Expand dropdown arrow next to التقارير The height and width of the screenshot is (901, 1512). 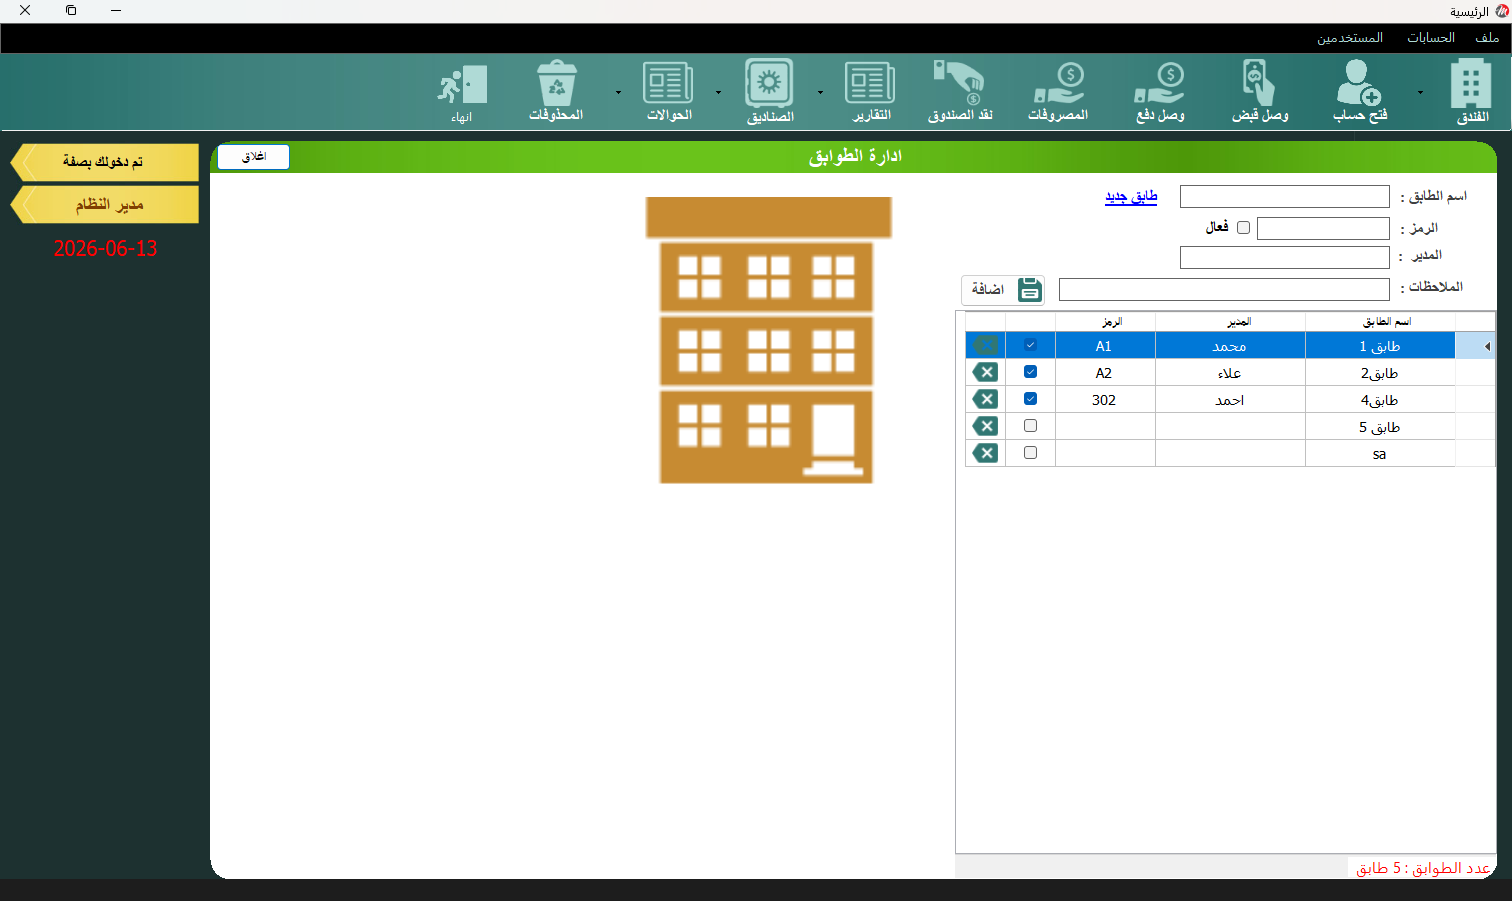pos(820,92)
